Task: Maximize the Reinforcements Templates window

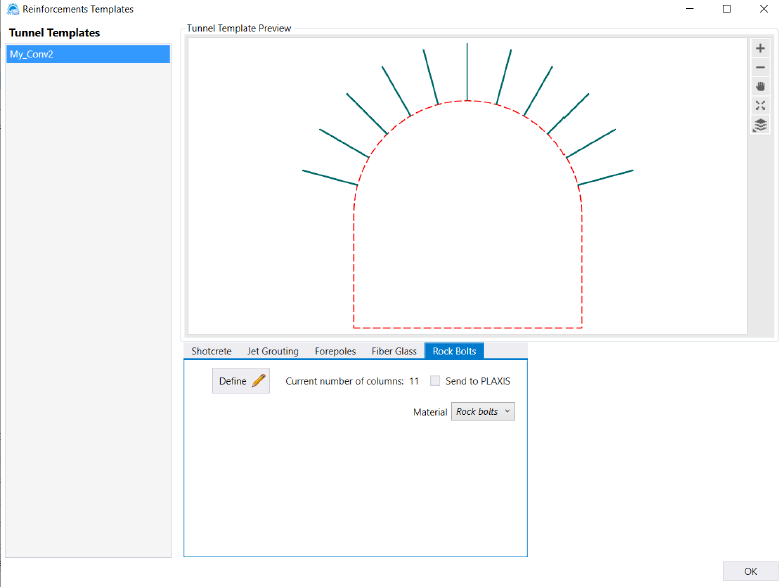Action: [727, 9]
